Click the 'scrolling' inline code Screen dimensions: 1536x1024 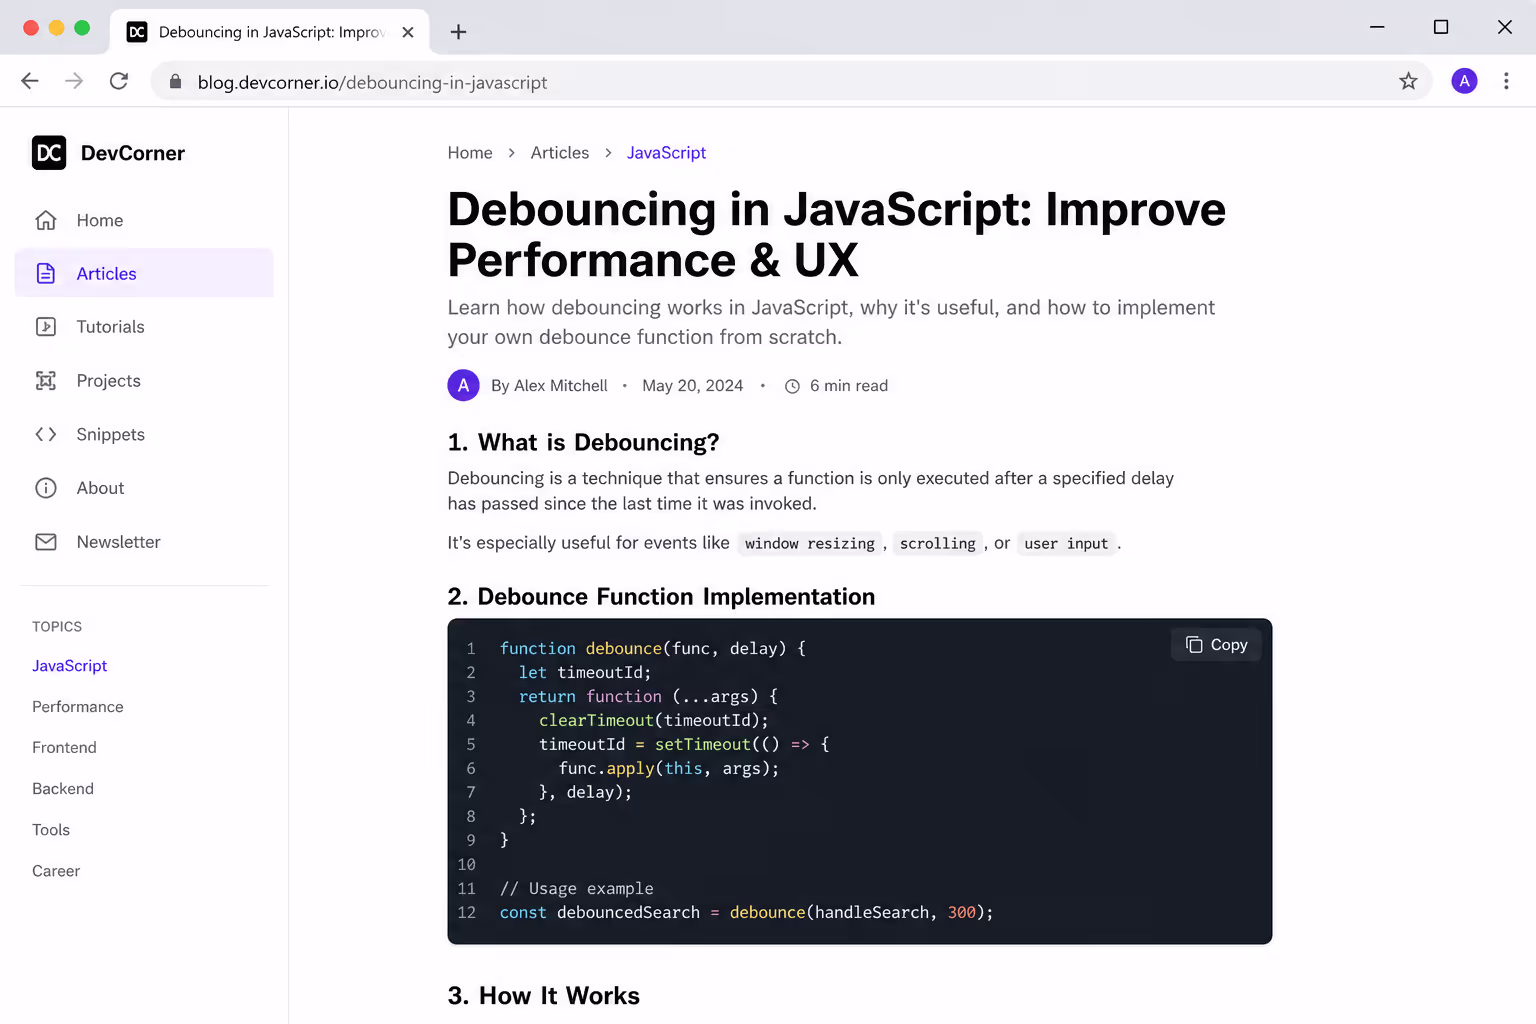tap(937, 543)
